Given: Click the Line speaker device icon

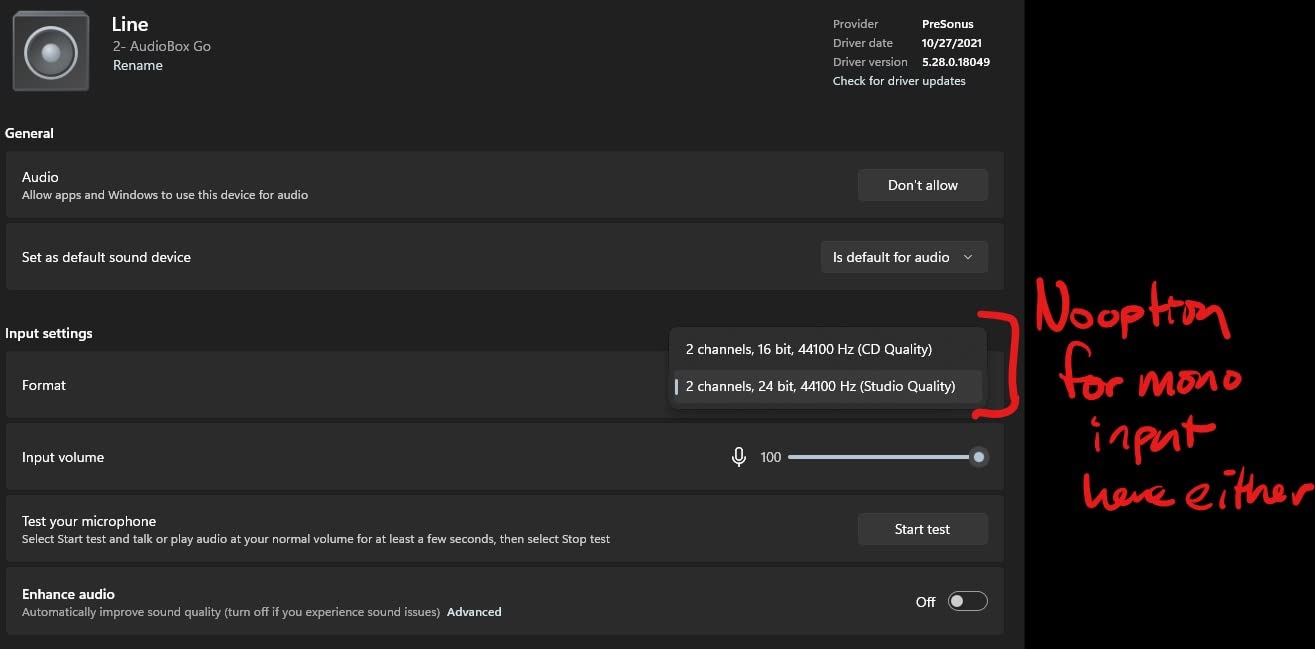Looking at the screenshot, I should [50, 51].
